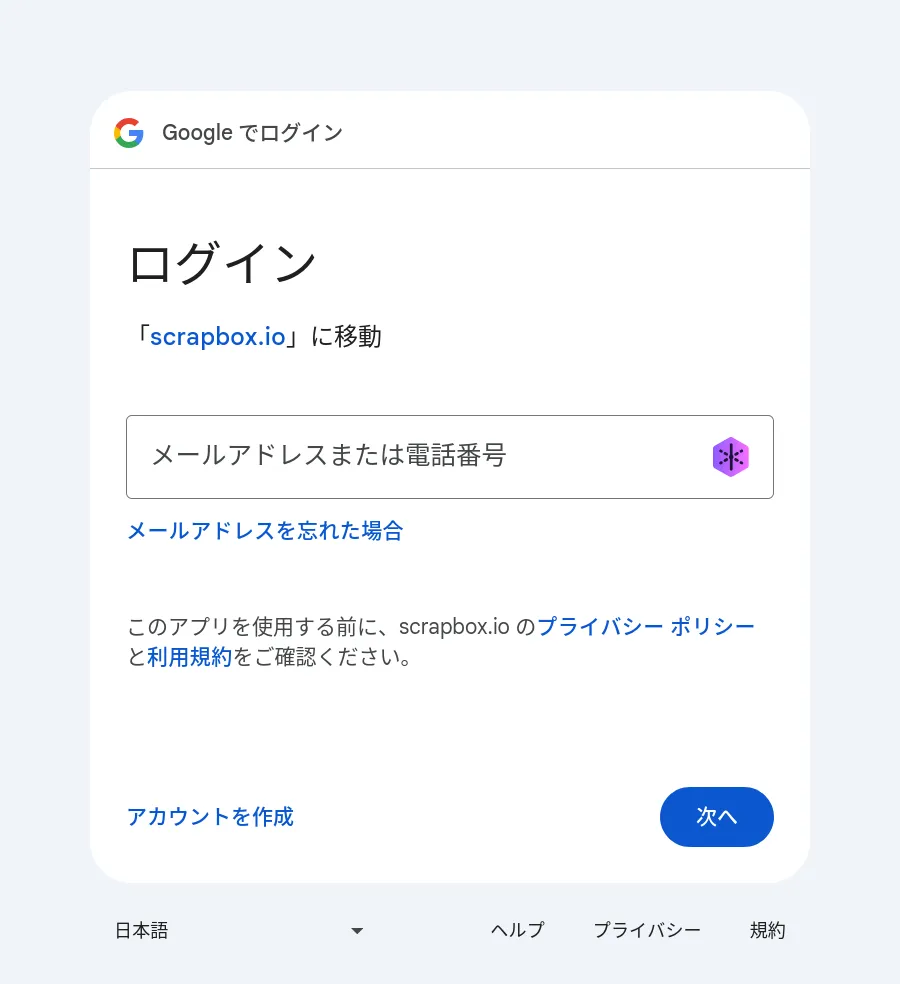Viewport: 900px width, 984px height.
Task: Click the Google でログイン header text
Action: 252,133
